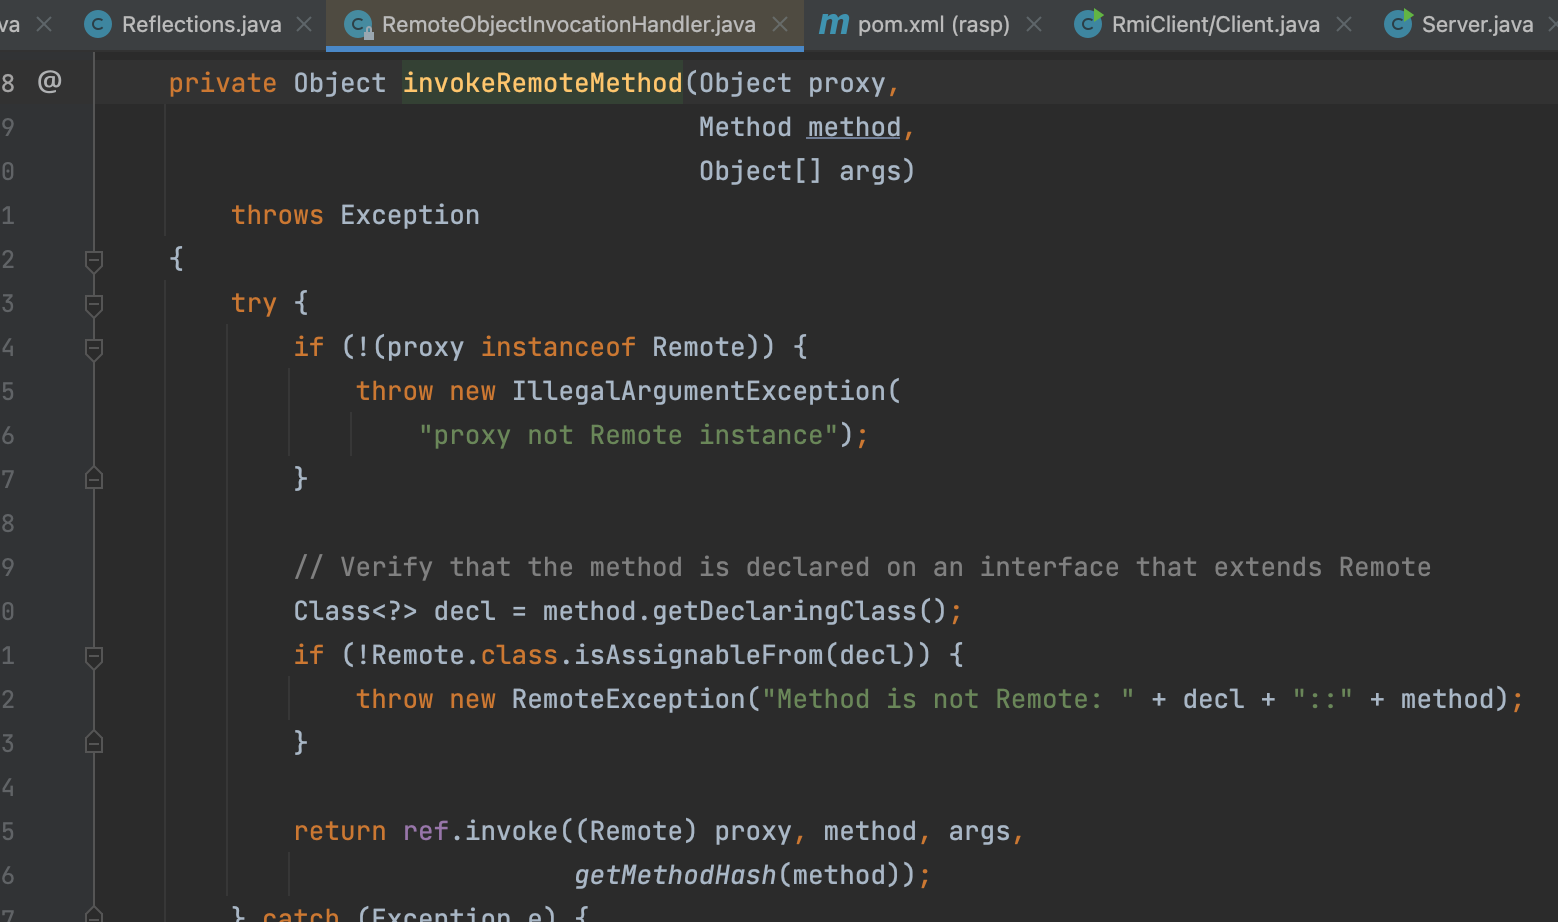The height and width of the screenshot is (922, 1558).
Task: Collapse the method body at opening brace
Action: 94,261
